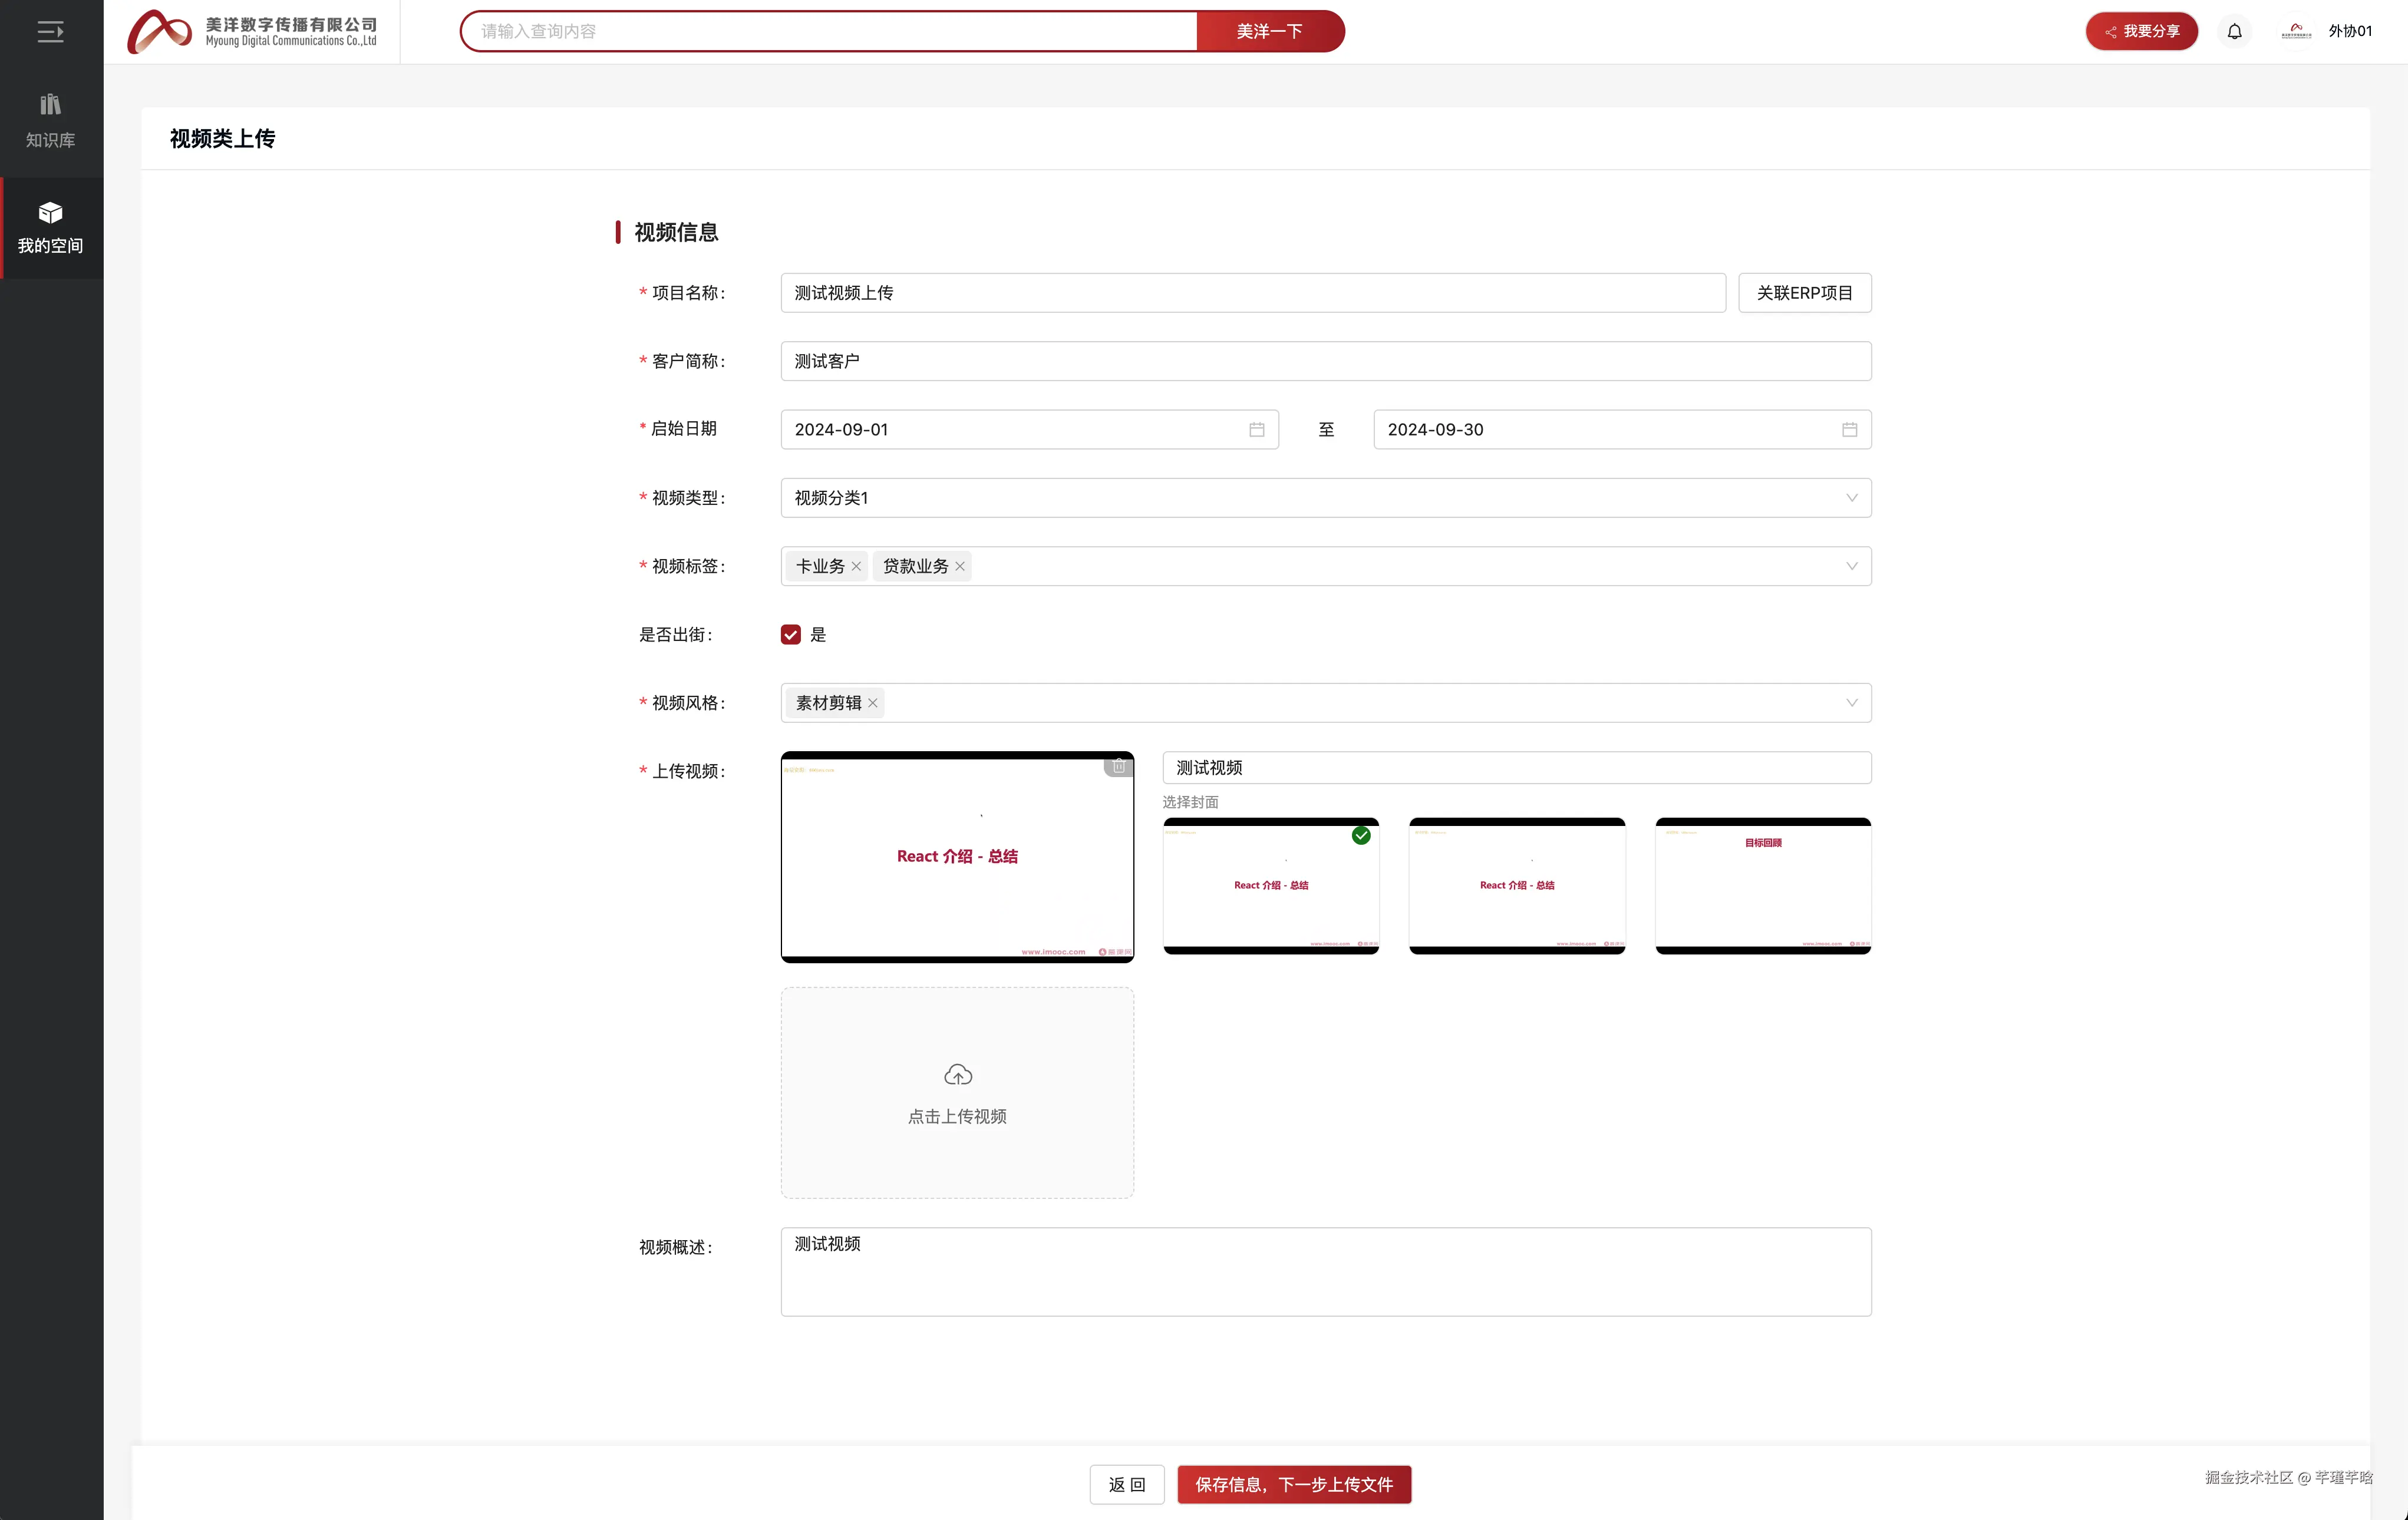The image size is (2408, 1520).
Task: Expand the 视频风格 dropdown arrow
Action: point(1851,703)
